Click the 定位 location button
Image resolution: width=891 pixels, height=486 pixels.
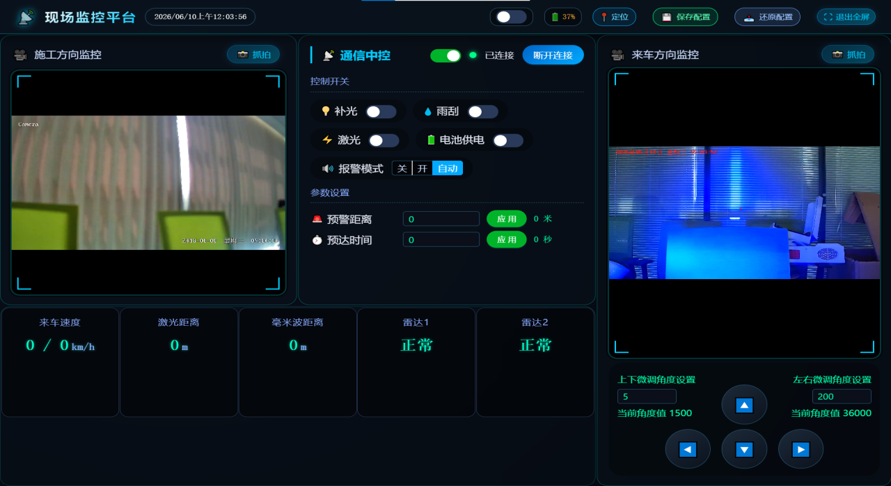[x=614, y=17]
